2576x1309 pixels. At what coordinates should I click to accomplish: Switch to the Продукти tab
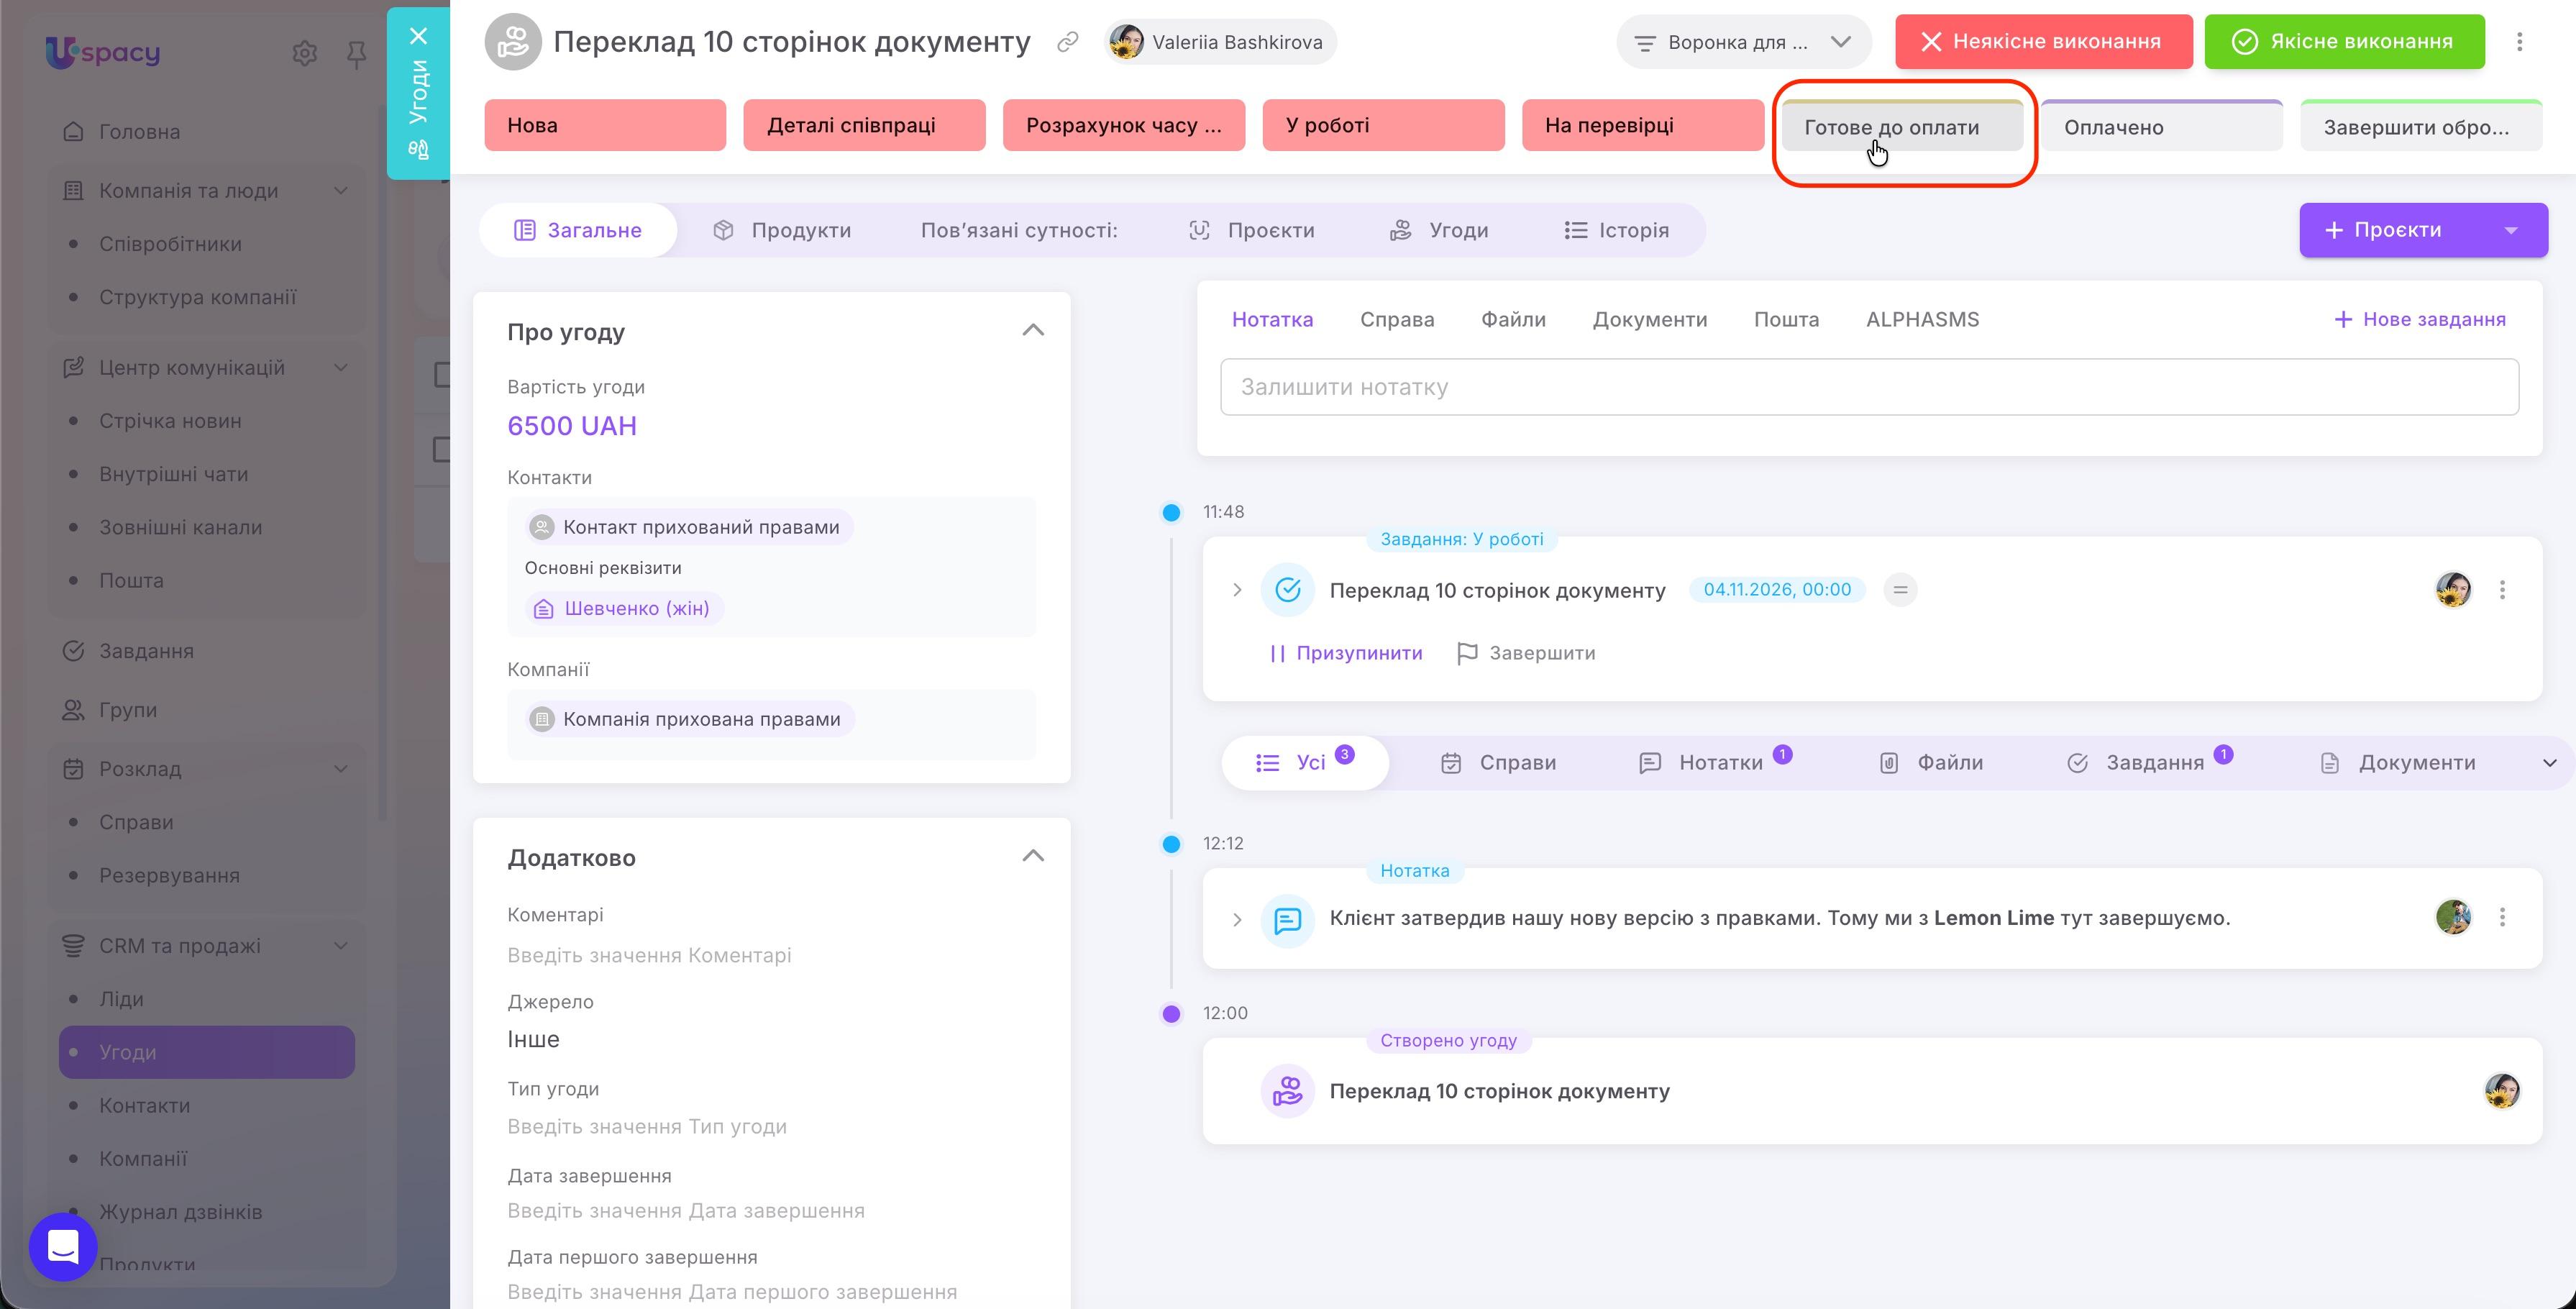782,231
